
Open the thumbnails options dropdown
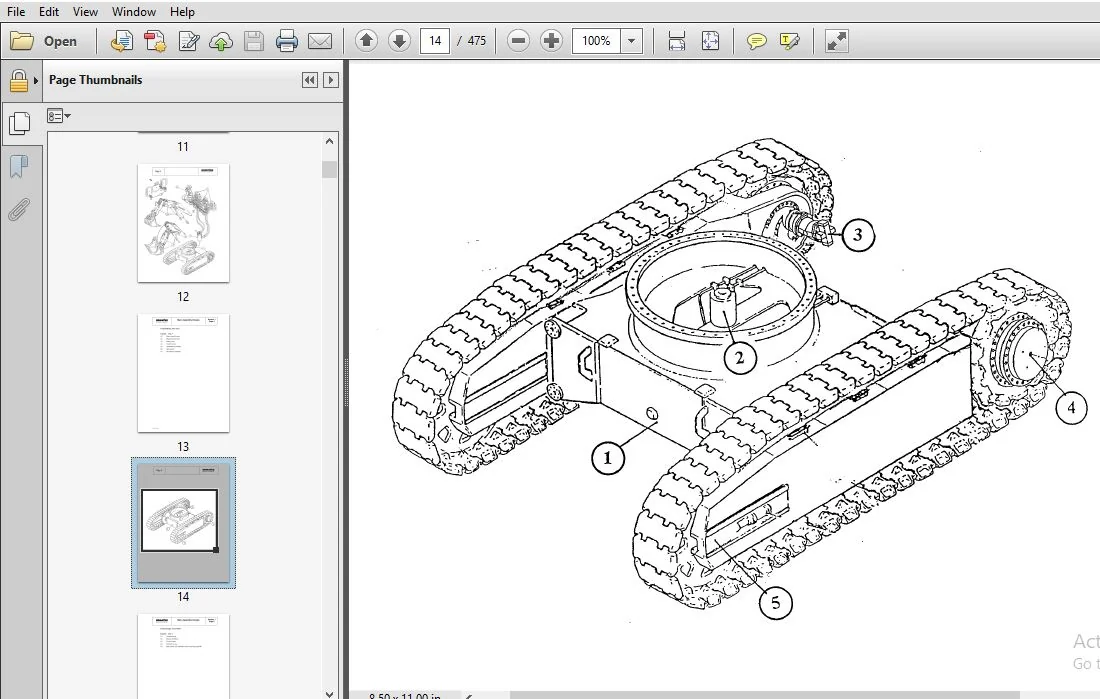coord(59,116)
